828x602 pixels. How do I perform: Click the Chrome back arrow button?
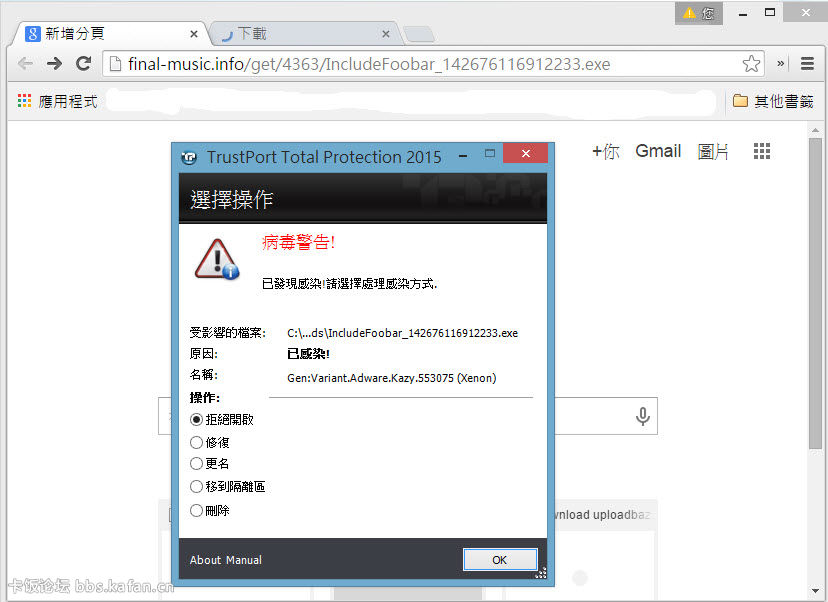pyautogui.click(x=25, y=64)
